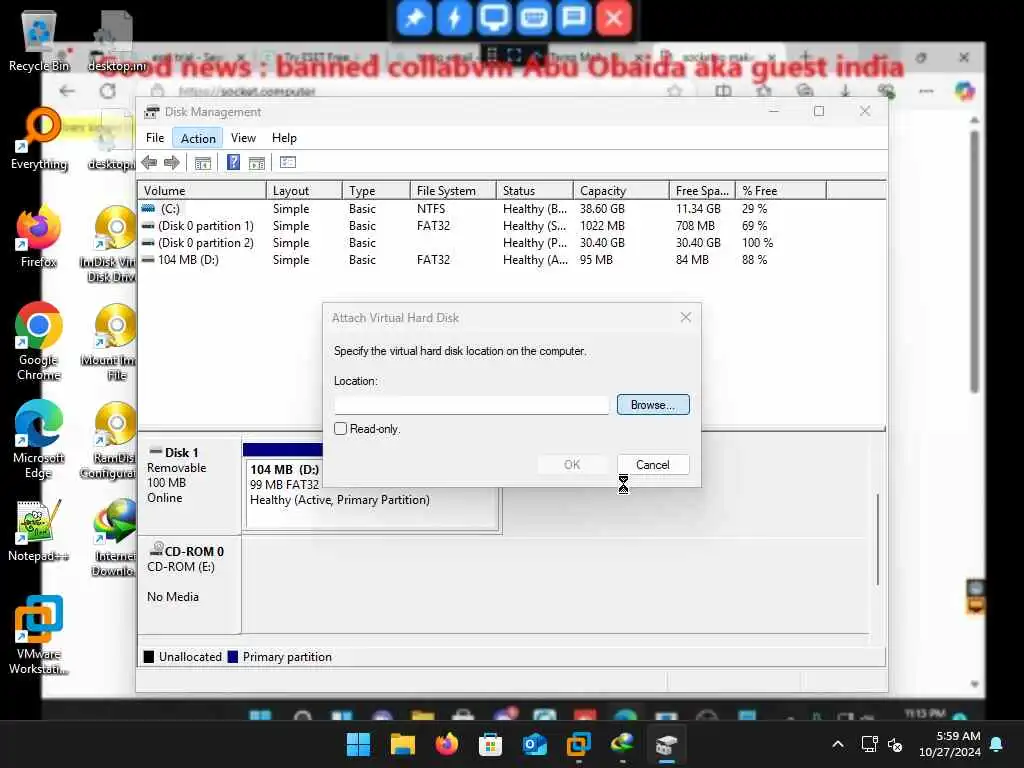Viewport: 1024px width, 768px height.
Task: Enable the Read-only checkbox
Action: point(340,429)
